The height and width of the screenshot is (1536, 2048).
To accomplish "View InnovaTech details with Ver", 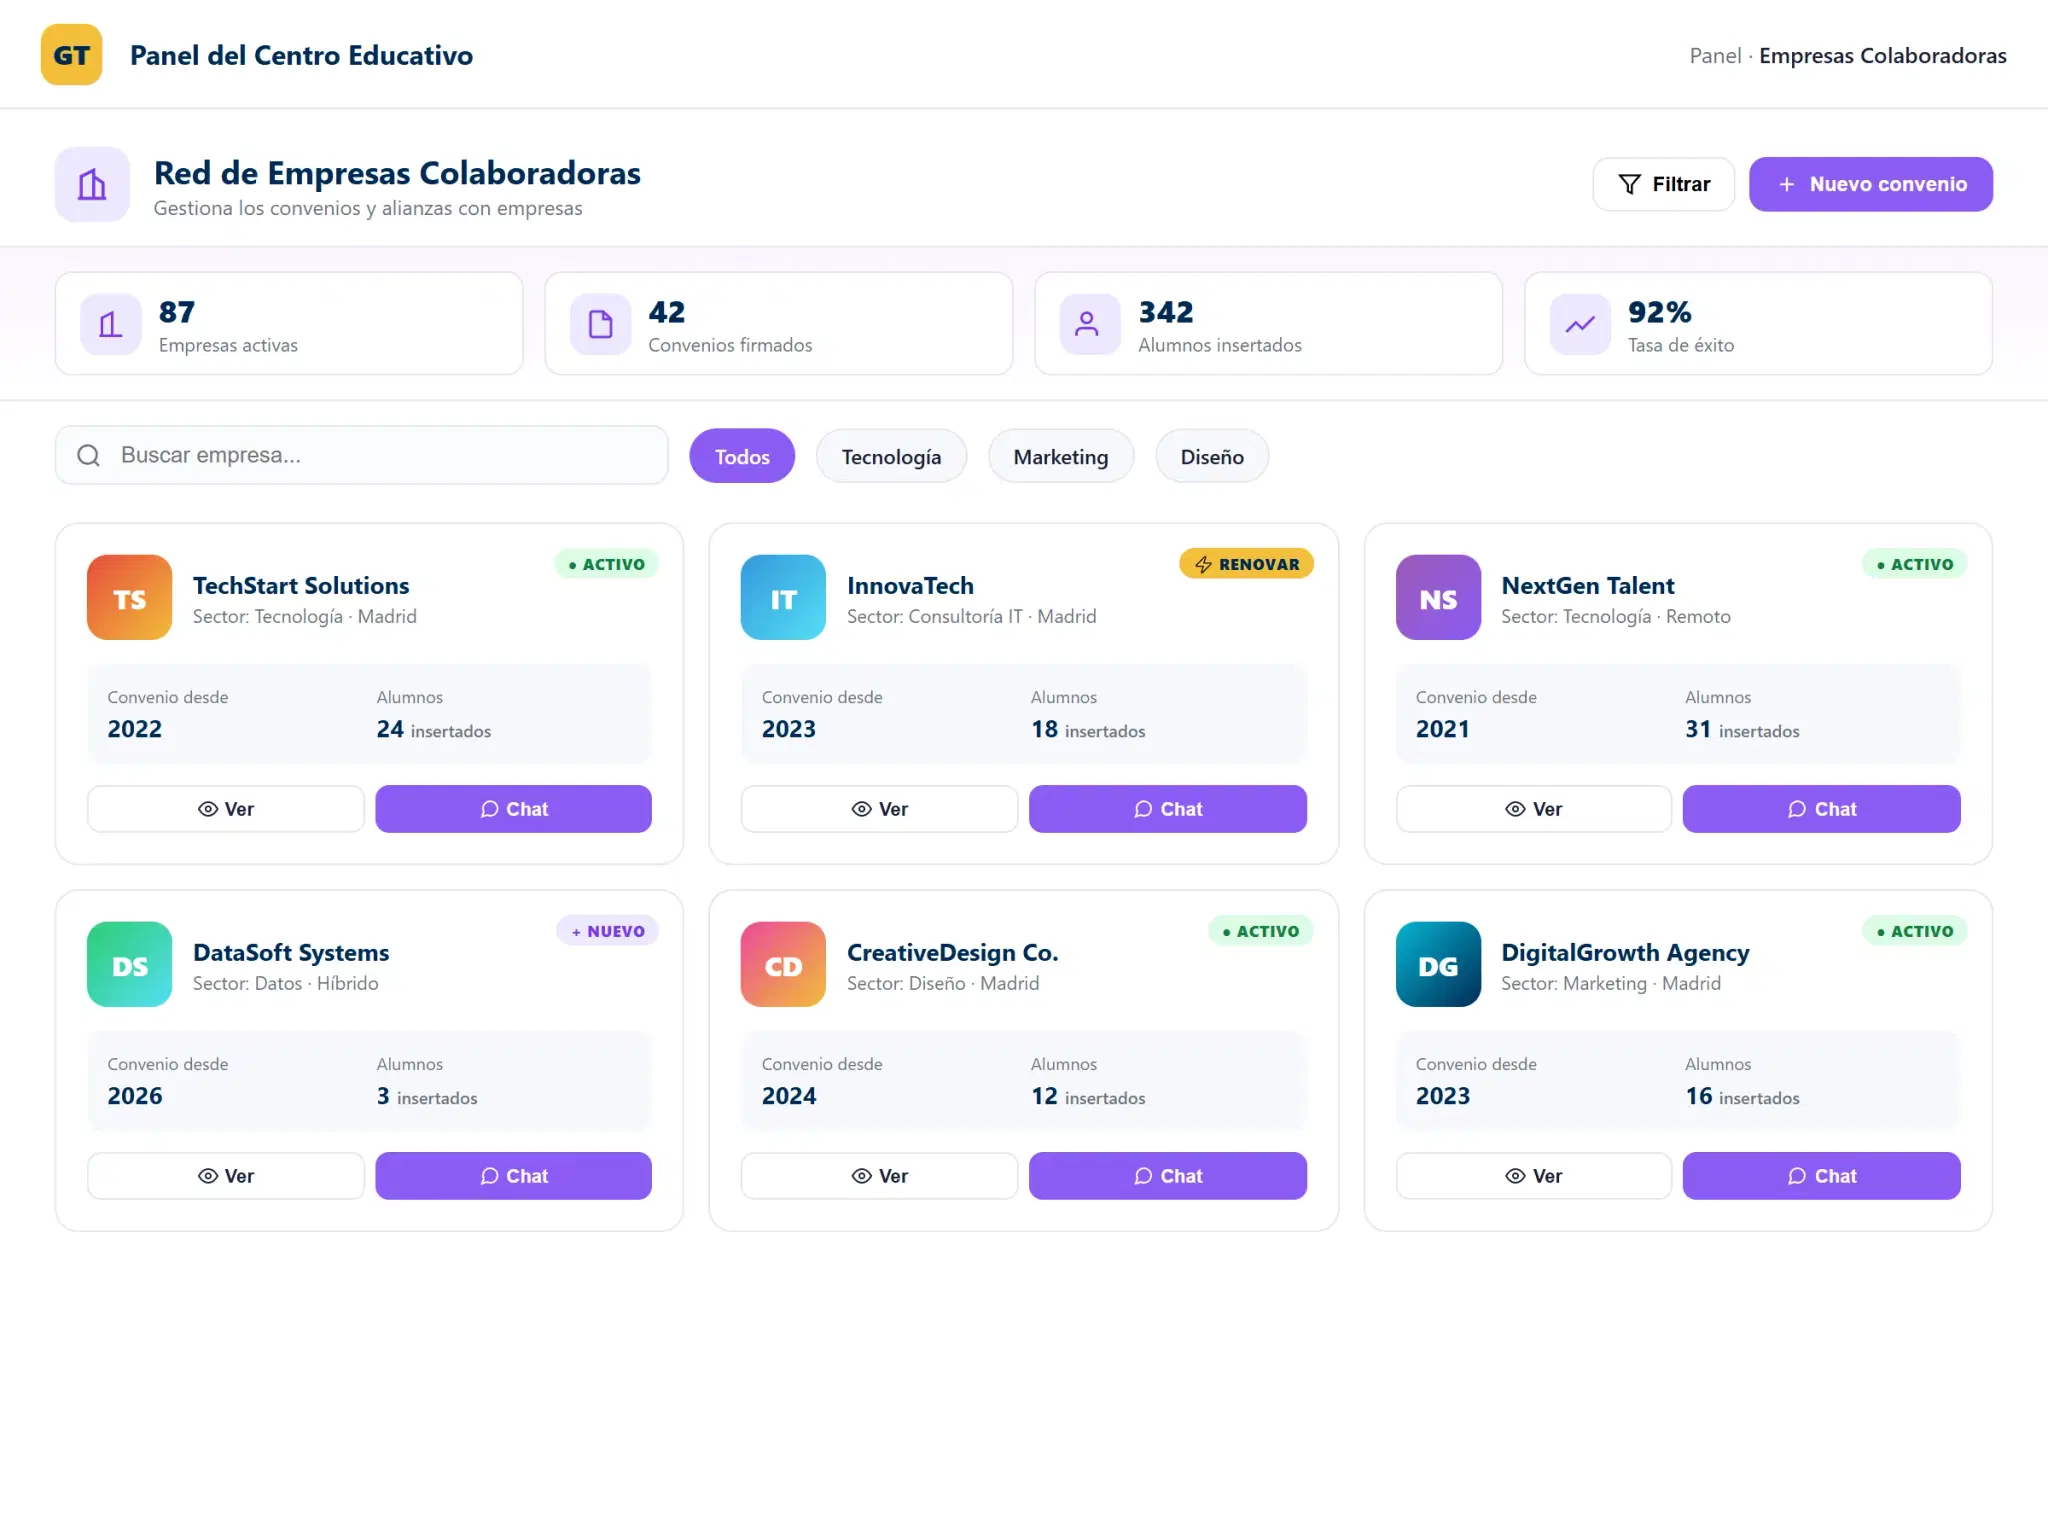I will click(x=879, y=809).
